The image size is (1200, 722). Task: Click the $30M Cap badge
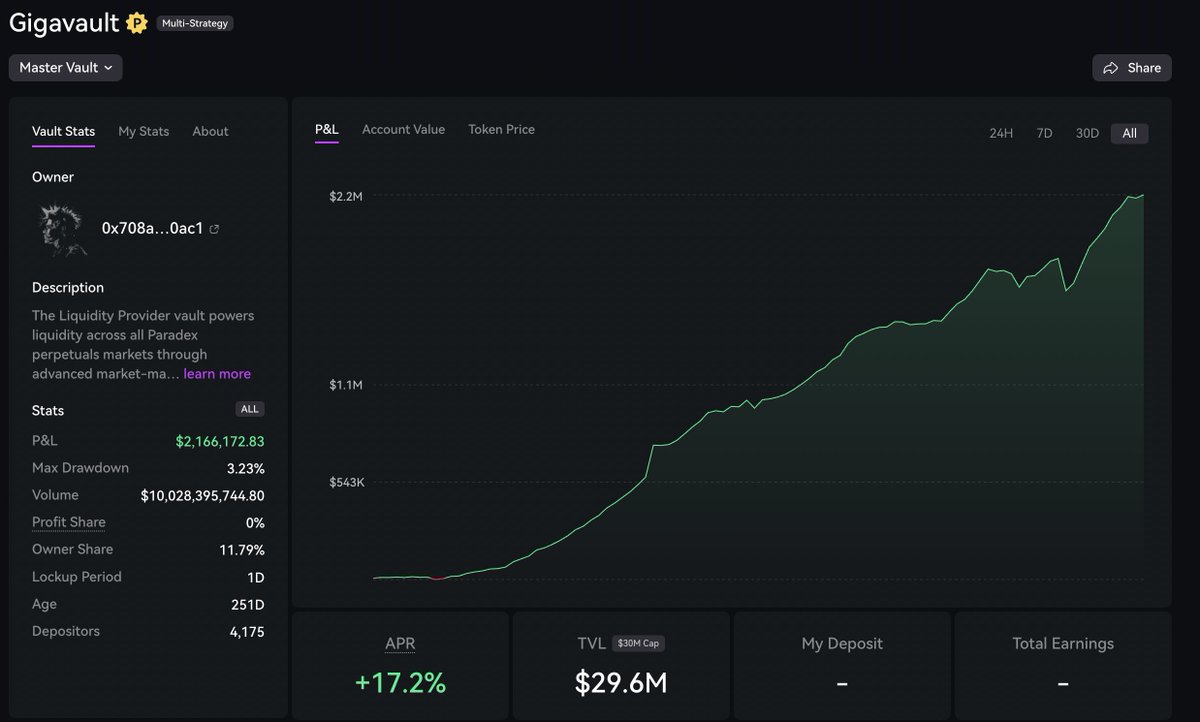pyautogui.click(x=640, y=644)
